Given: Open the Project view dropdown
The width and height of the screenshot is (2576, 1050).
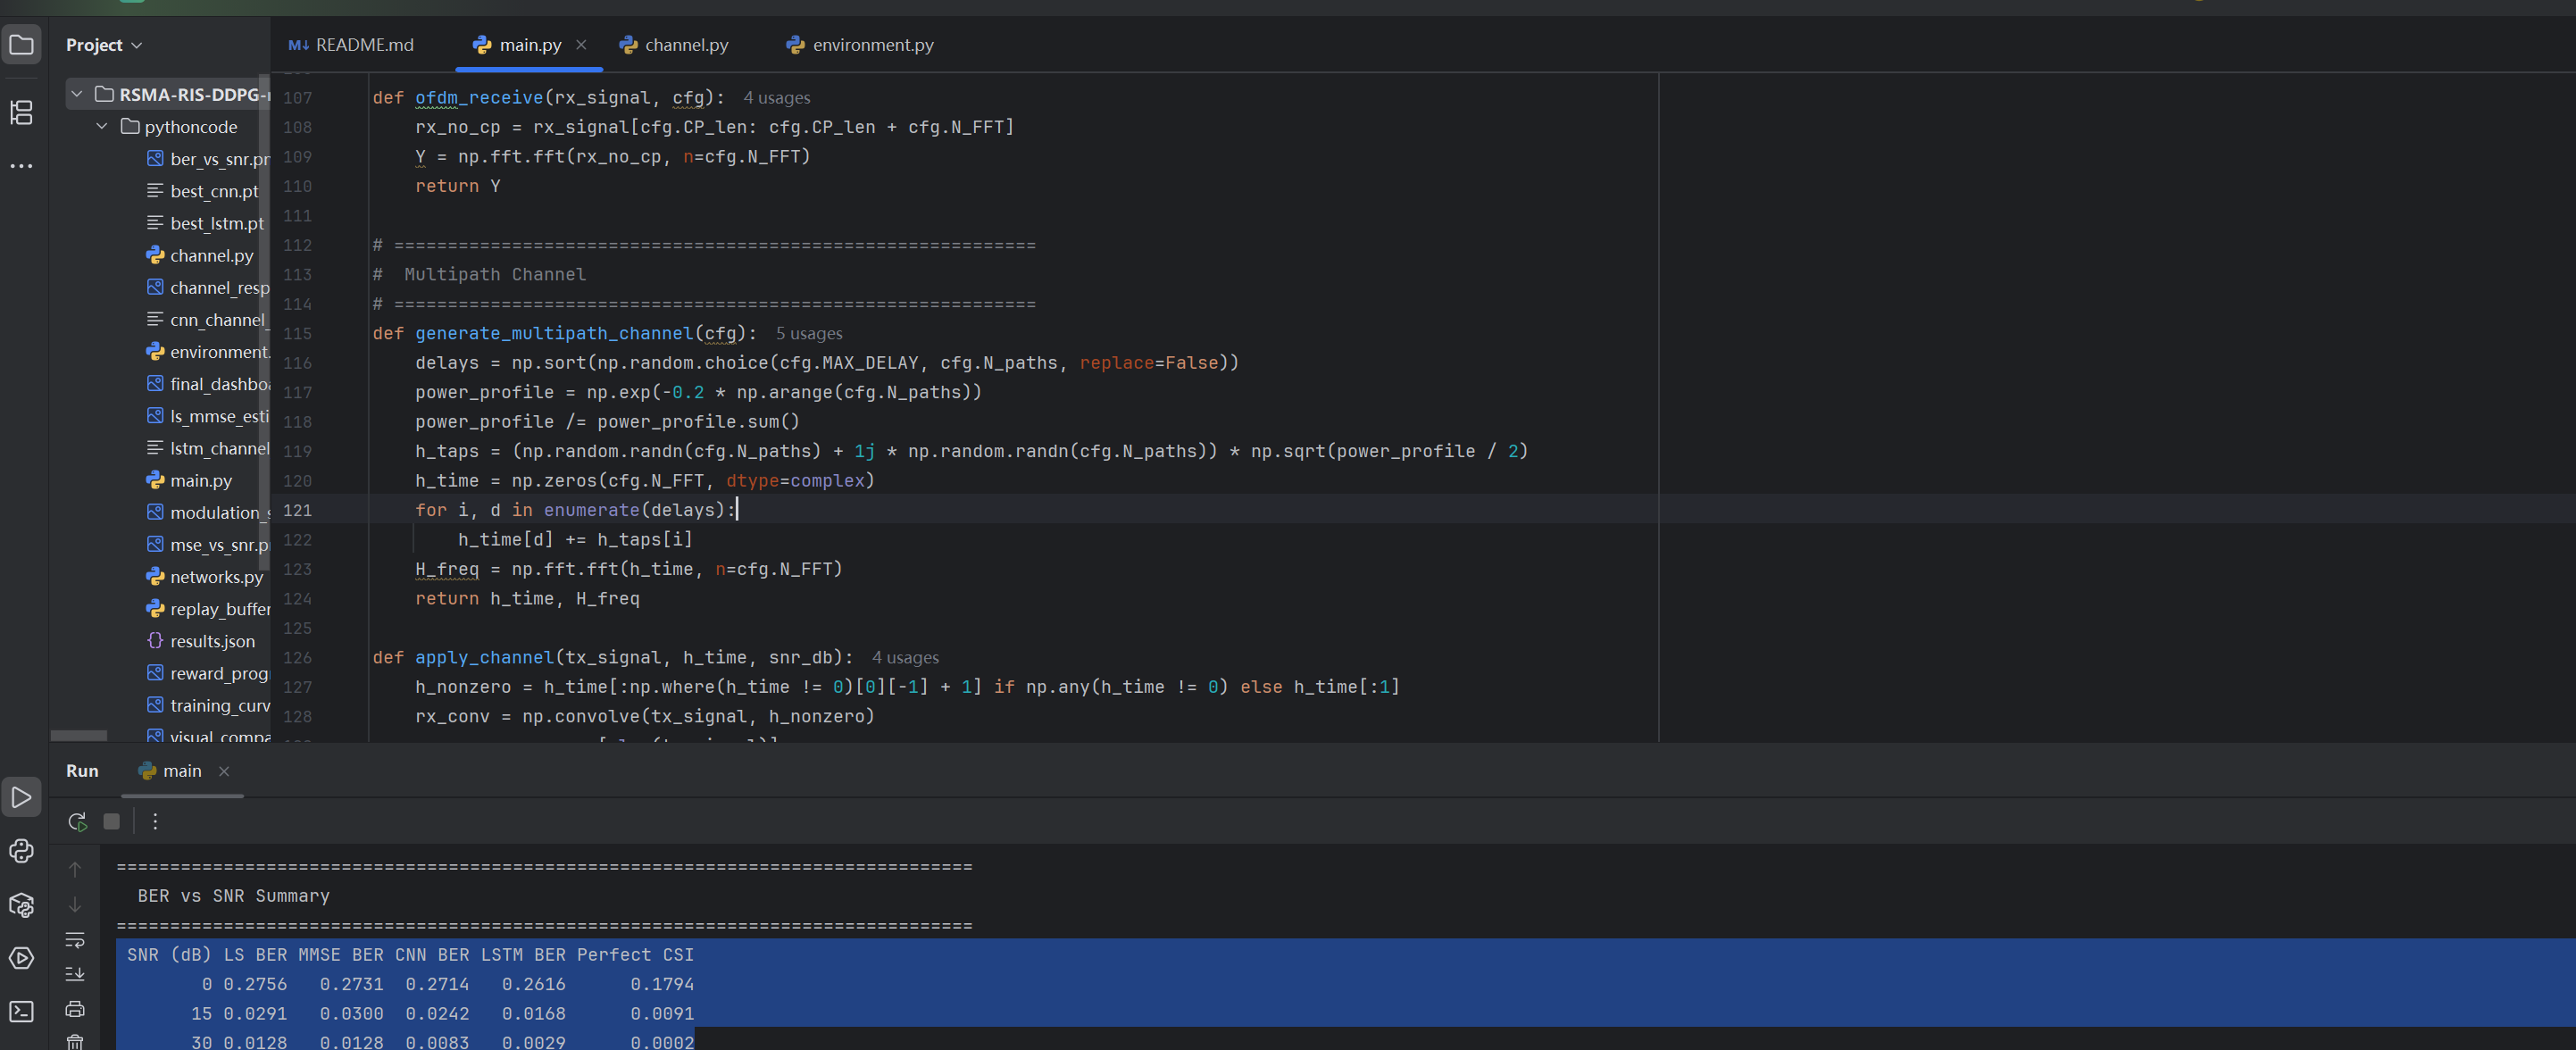Looking at the screenshot, I should [104, 45].
